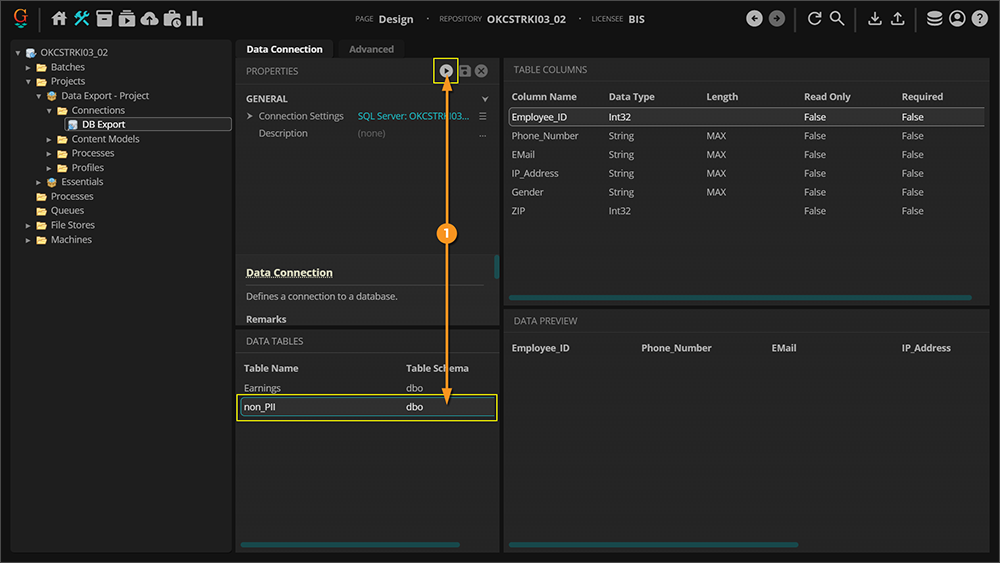1000x563 pixels.
Task: Switch to the Advanced tab
Action: pos(371,49)
